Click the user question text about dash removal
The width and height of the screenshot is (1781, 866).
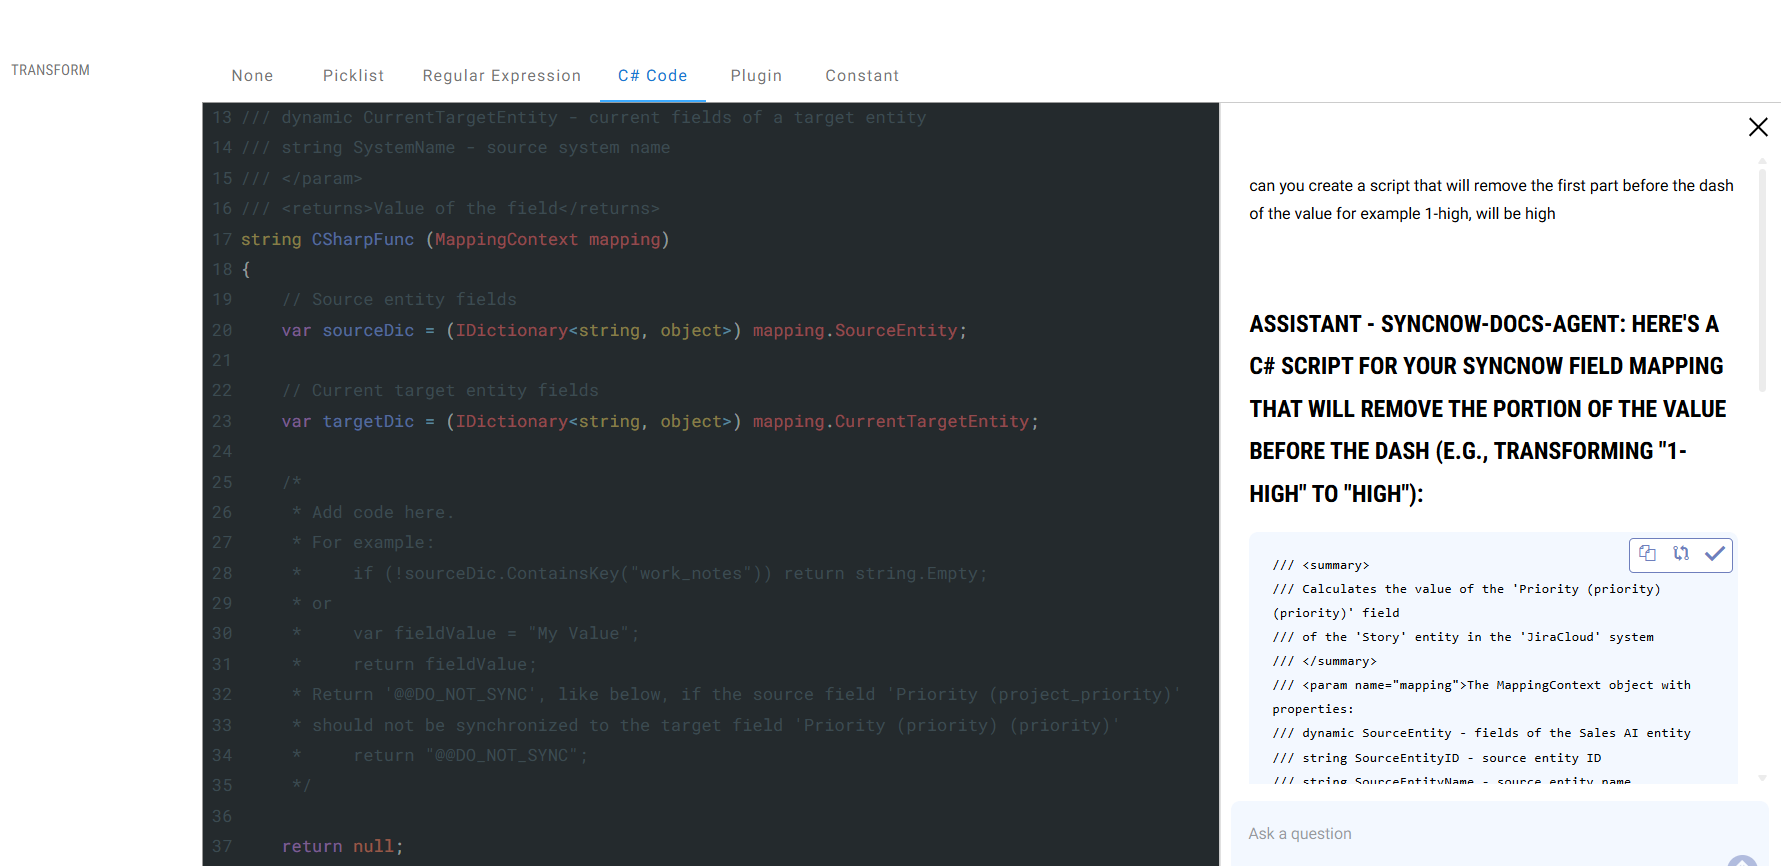coord(1491,199)
